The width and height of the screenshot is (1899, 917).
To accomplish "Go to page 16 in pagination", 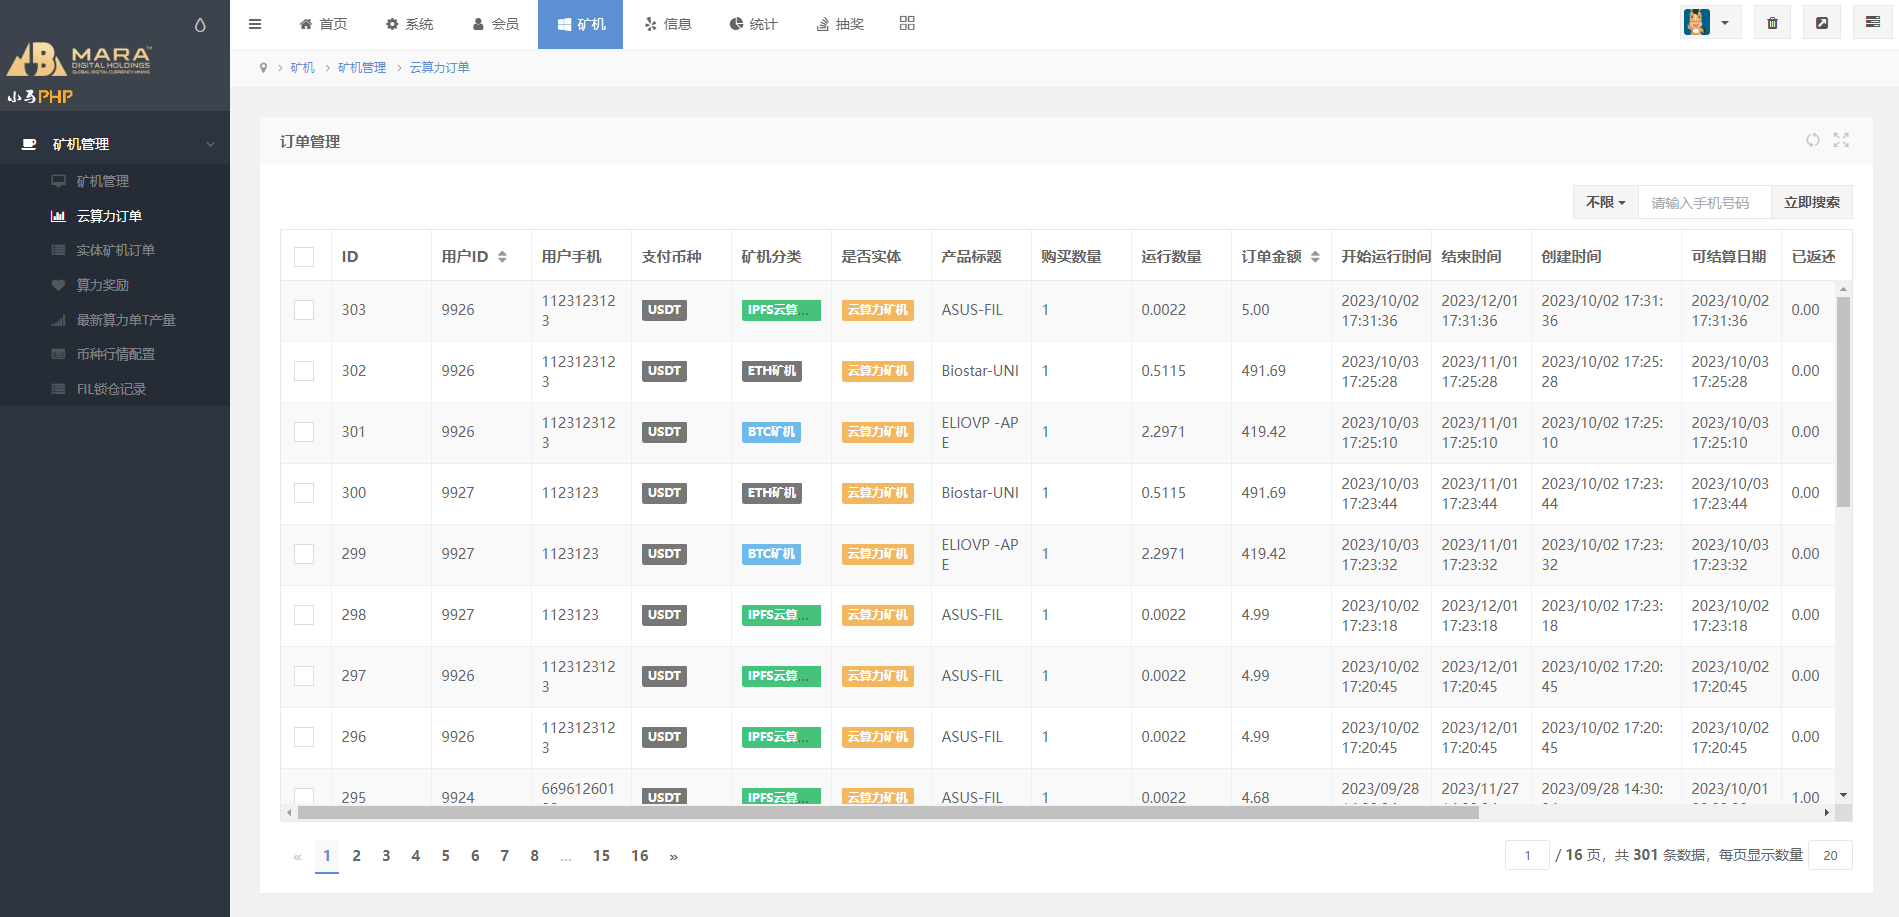I will [x=640, y=856].
